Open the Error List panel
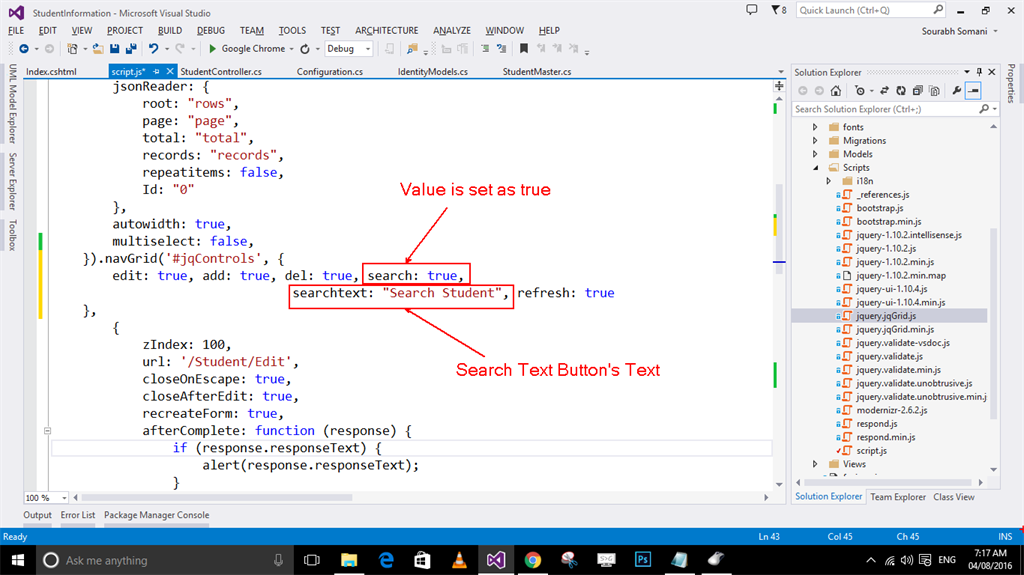Image resolution: width=1024 pixels, height=575 pixels. (78, 515)
